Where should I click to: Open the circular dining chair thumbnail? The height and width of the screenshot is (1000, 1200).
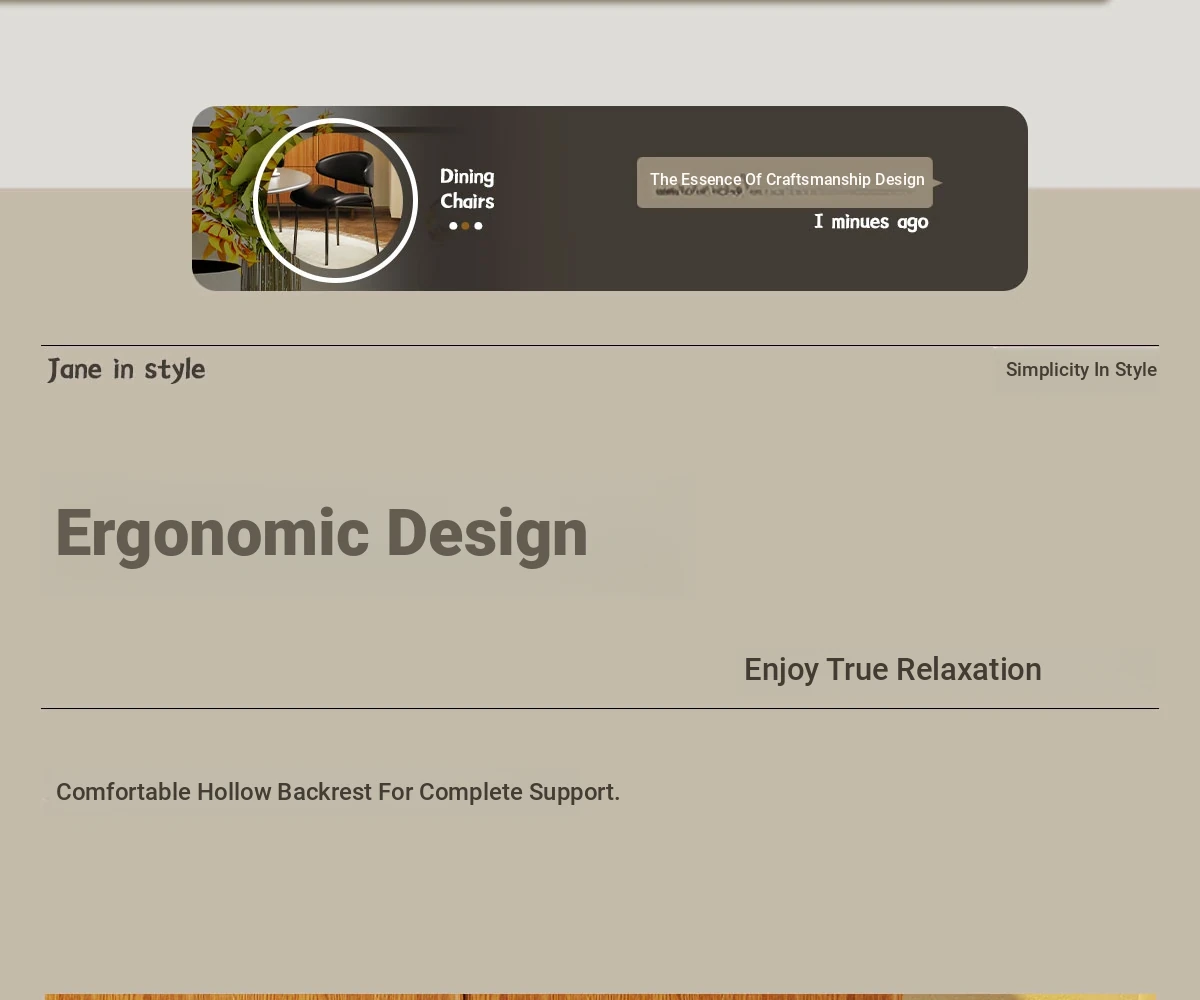coord(335,200)
